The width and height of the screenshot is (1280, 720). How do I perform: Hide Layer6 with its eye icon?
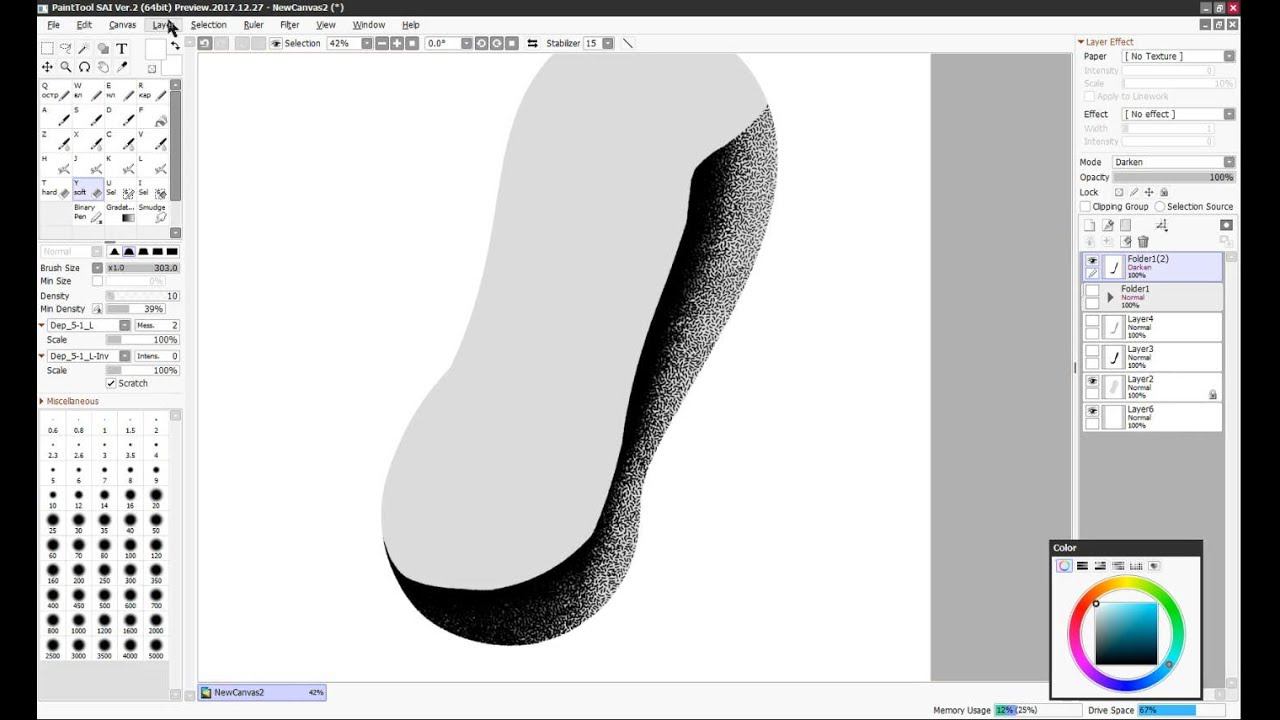pos(1092,411)
